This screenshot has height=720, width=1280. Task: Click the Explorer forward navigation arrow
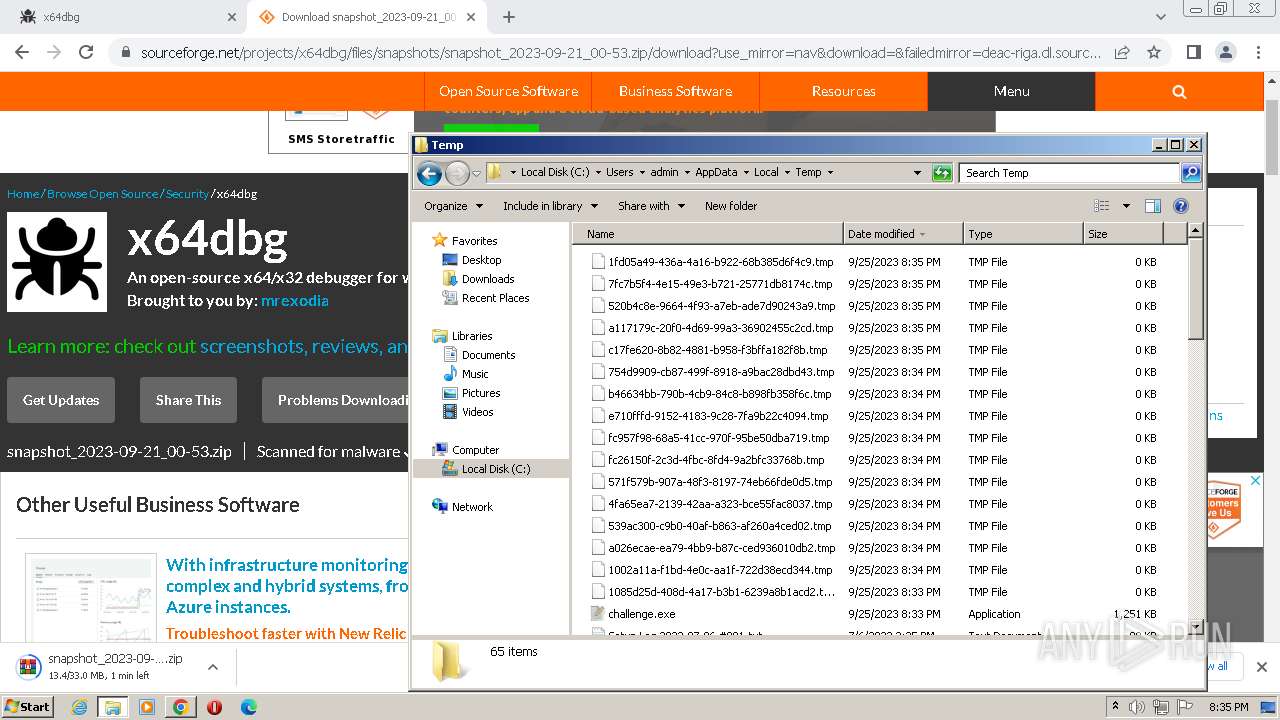pos(457,173)
